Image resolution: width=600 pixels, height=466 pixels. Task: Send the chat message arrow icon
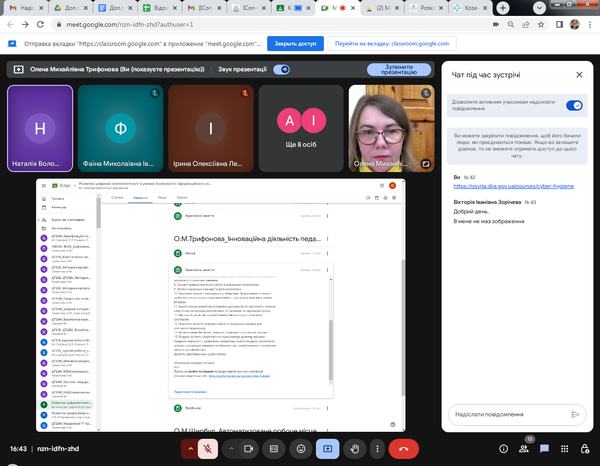574,413
